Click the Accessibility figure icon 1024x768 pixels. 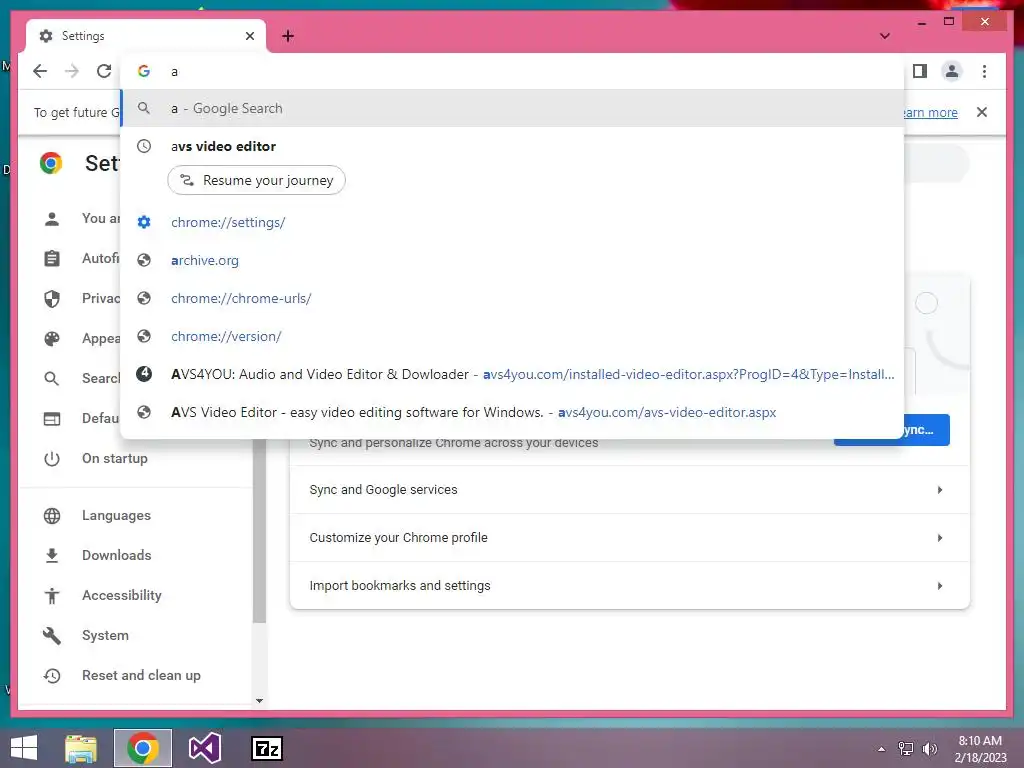52,596
